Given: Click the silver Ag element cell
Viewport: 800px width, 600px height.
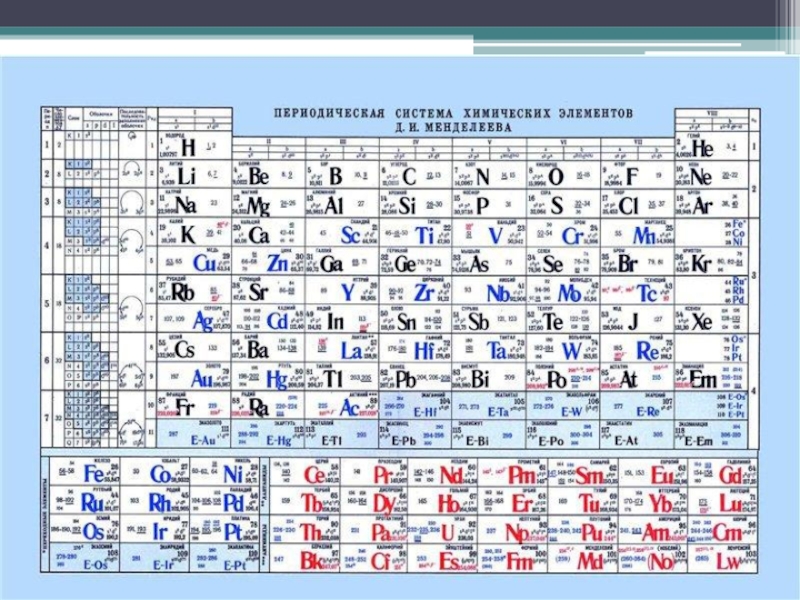Looking at the screenshot, I should (204, 322).
